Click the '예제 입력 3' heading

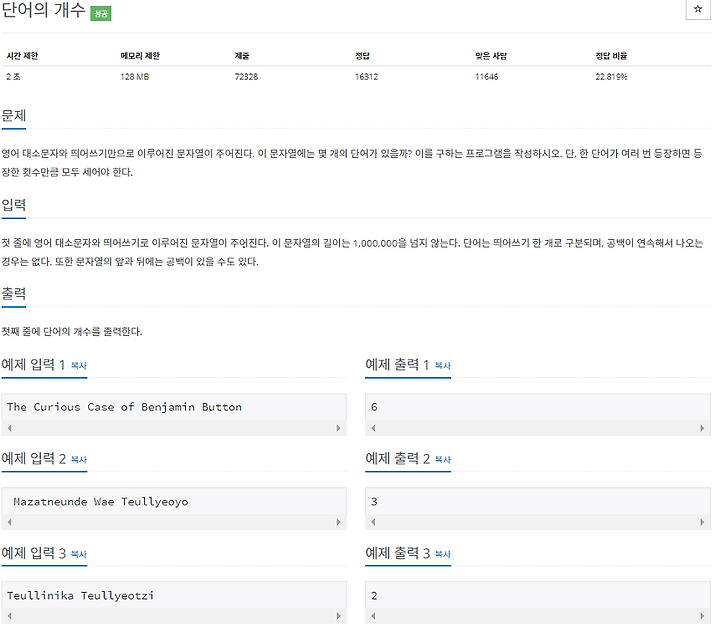pyautogui.click(x=34, y=553)
